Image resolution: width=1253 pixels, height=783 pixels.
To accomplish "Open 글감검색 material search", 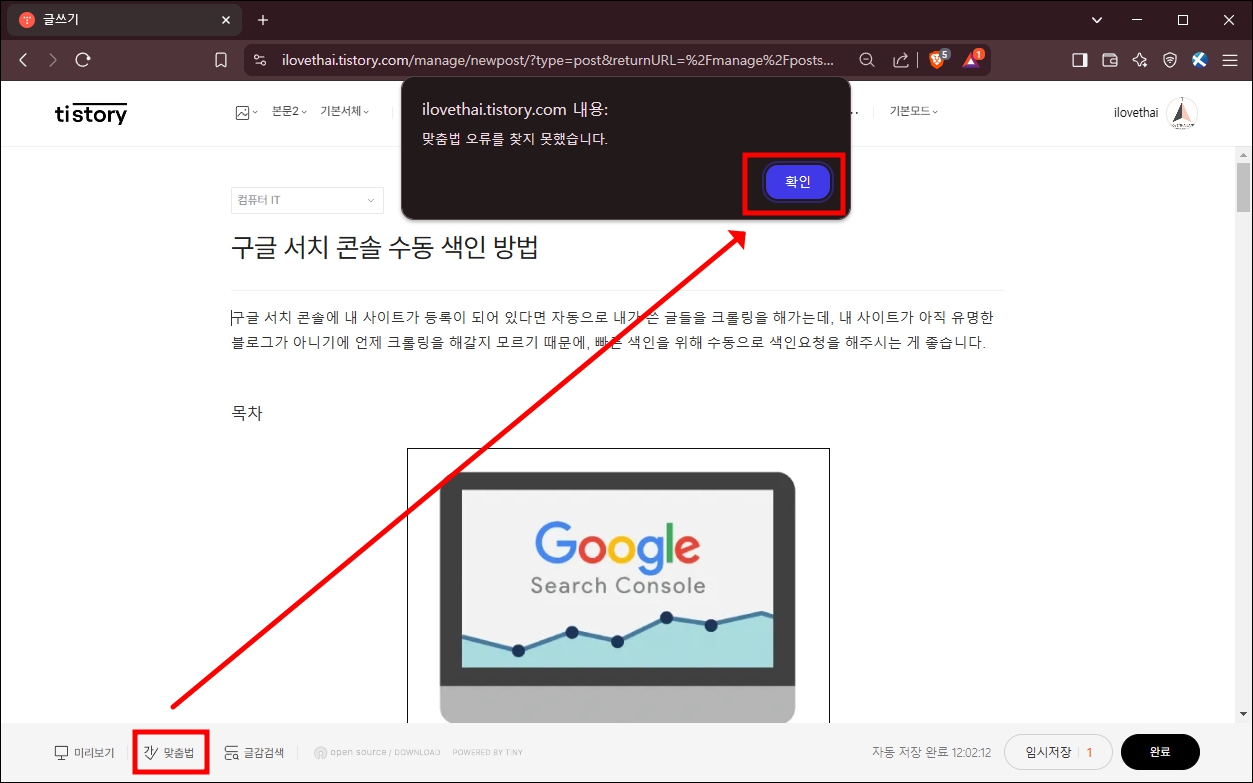I will tap(254, 752).
